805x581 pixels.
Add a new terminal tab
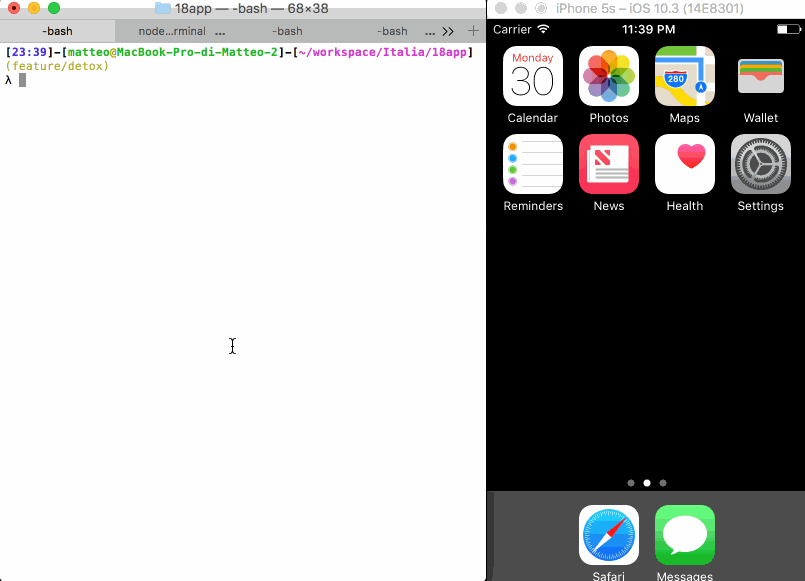coord(473,31)
